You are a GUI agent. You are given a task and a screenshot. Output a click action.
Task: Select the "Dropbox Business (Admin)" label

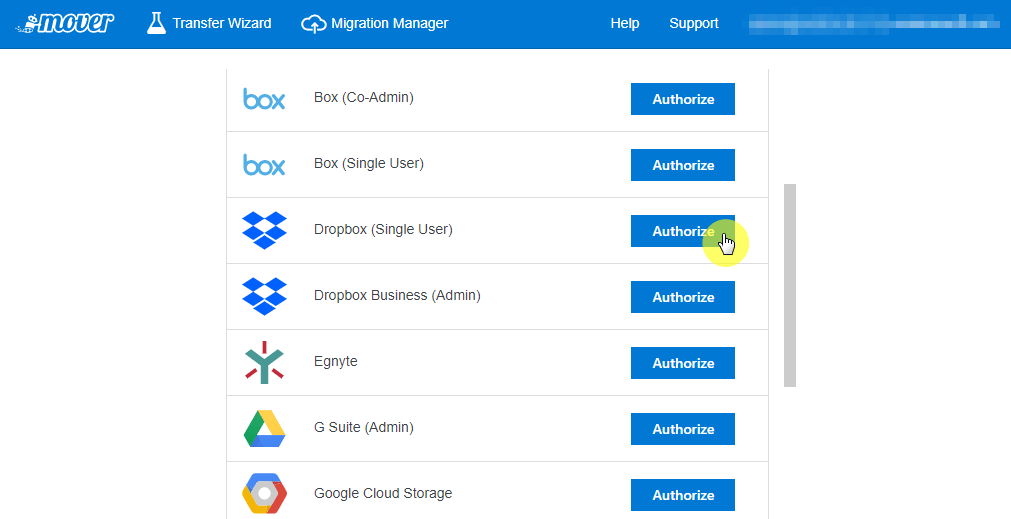point(397,295)
